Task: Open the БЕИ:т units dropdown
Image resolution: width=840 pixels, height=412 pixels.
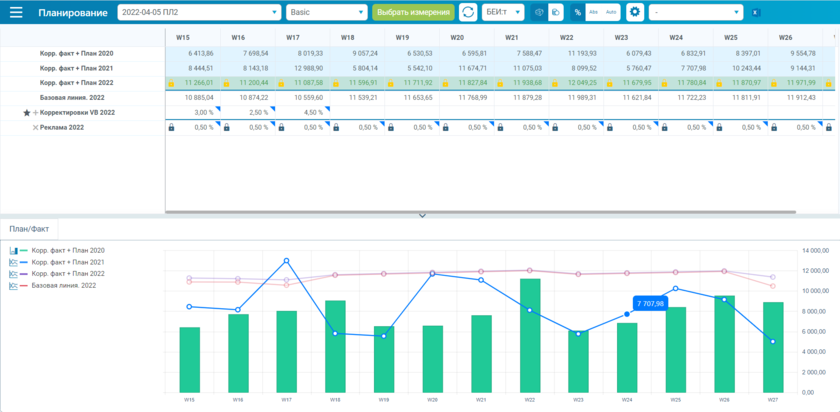Action: click(x=503, y=13)
